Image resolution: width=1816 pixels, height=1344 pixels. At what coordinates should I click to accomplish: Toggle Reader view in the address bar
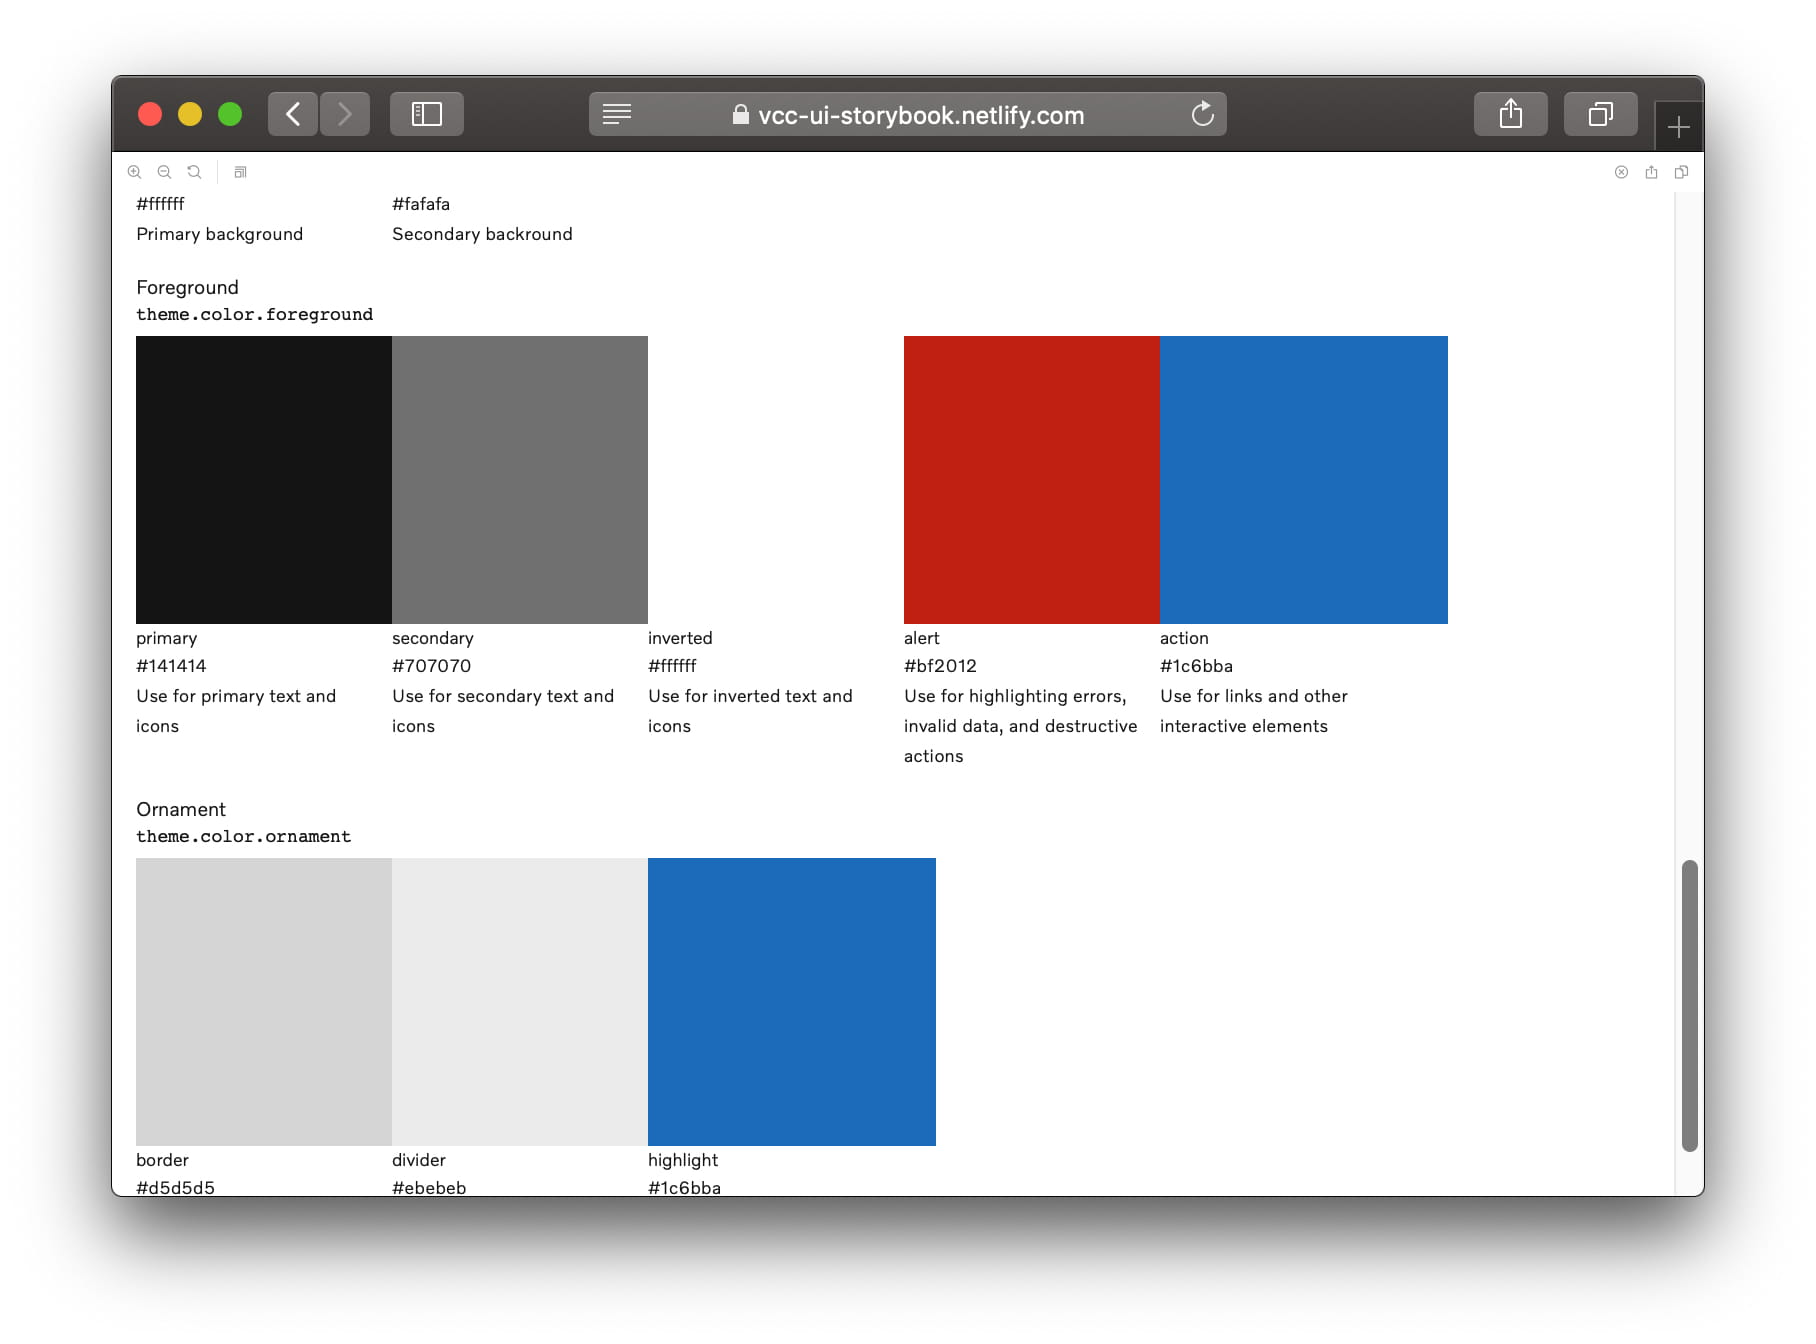616,114
